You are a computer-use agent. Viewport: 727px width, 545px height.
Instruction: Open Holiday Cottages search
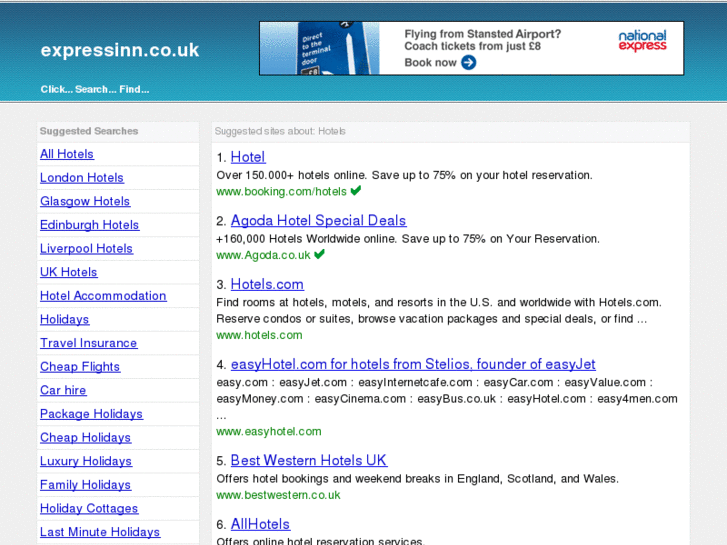tap(89, 509)
